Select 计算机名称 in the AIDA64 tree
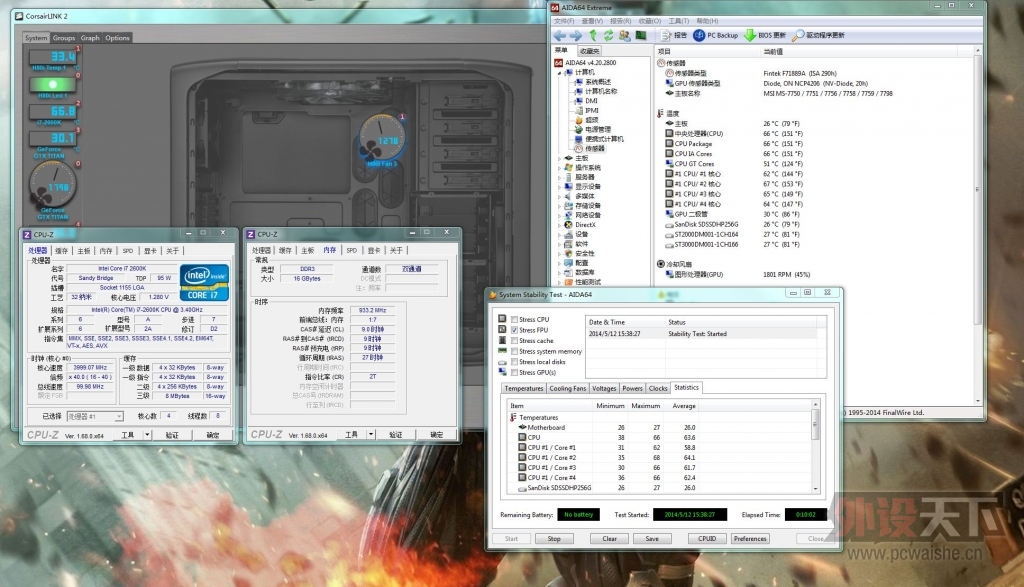This screenshot has width=1024, height=587. (596, 91)
